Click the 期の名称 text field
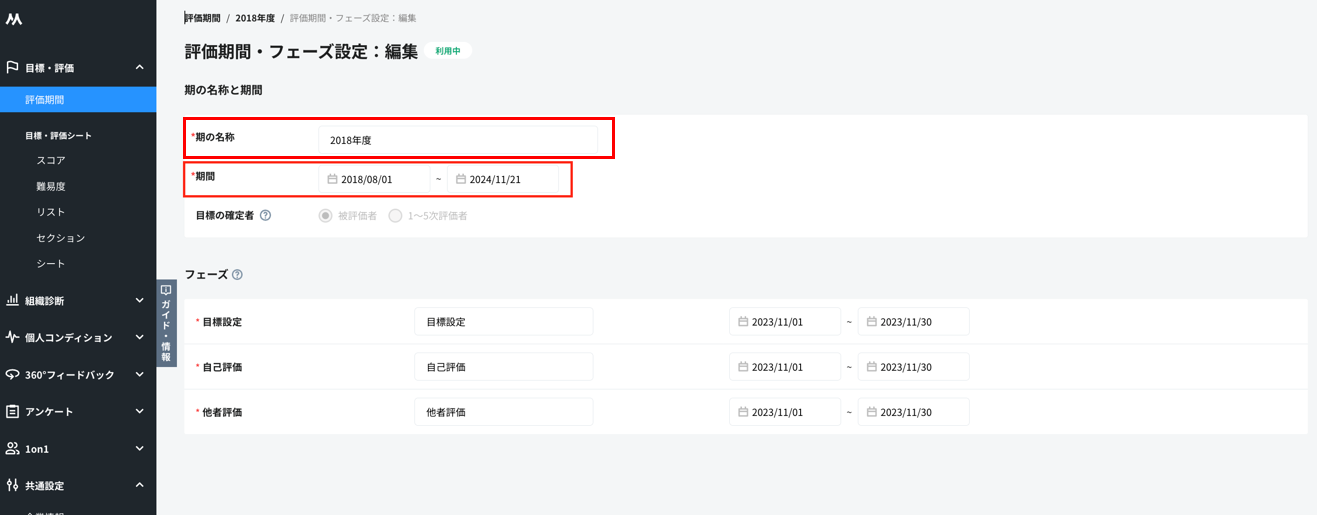This screenshot has height=515, width=1317. coord(457,140)
